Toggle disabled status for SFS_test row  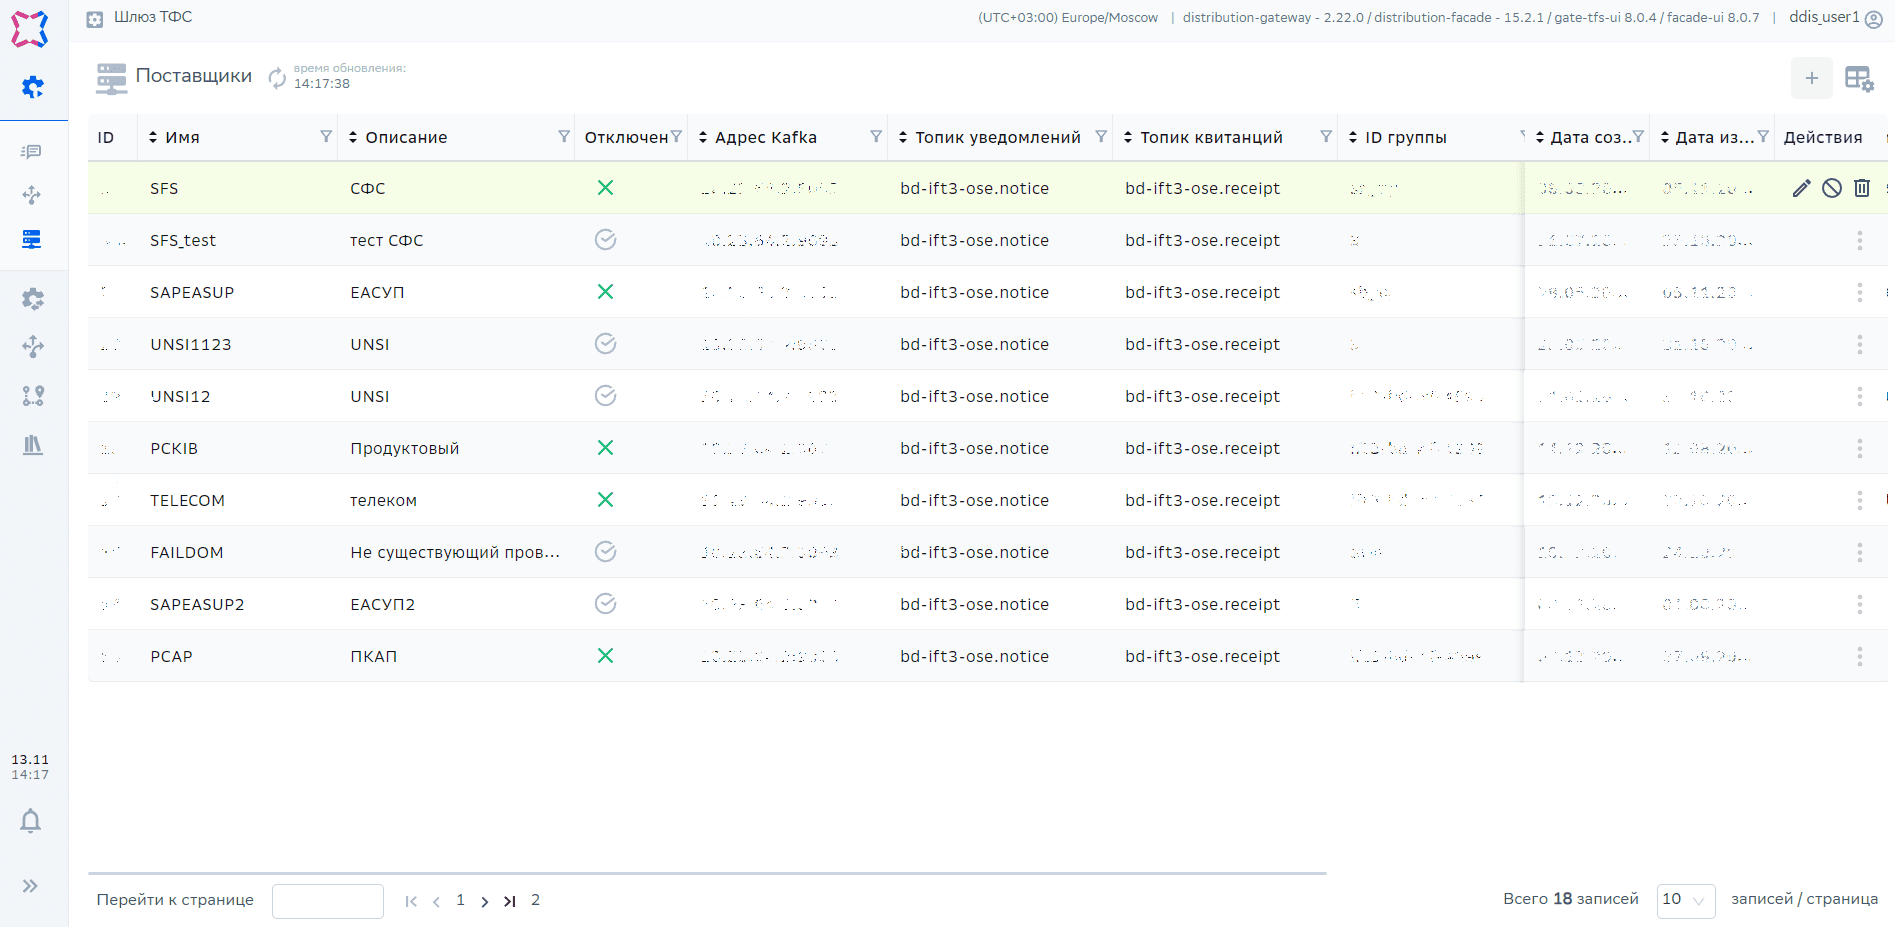pos(605,240)
